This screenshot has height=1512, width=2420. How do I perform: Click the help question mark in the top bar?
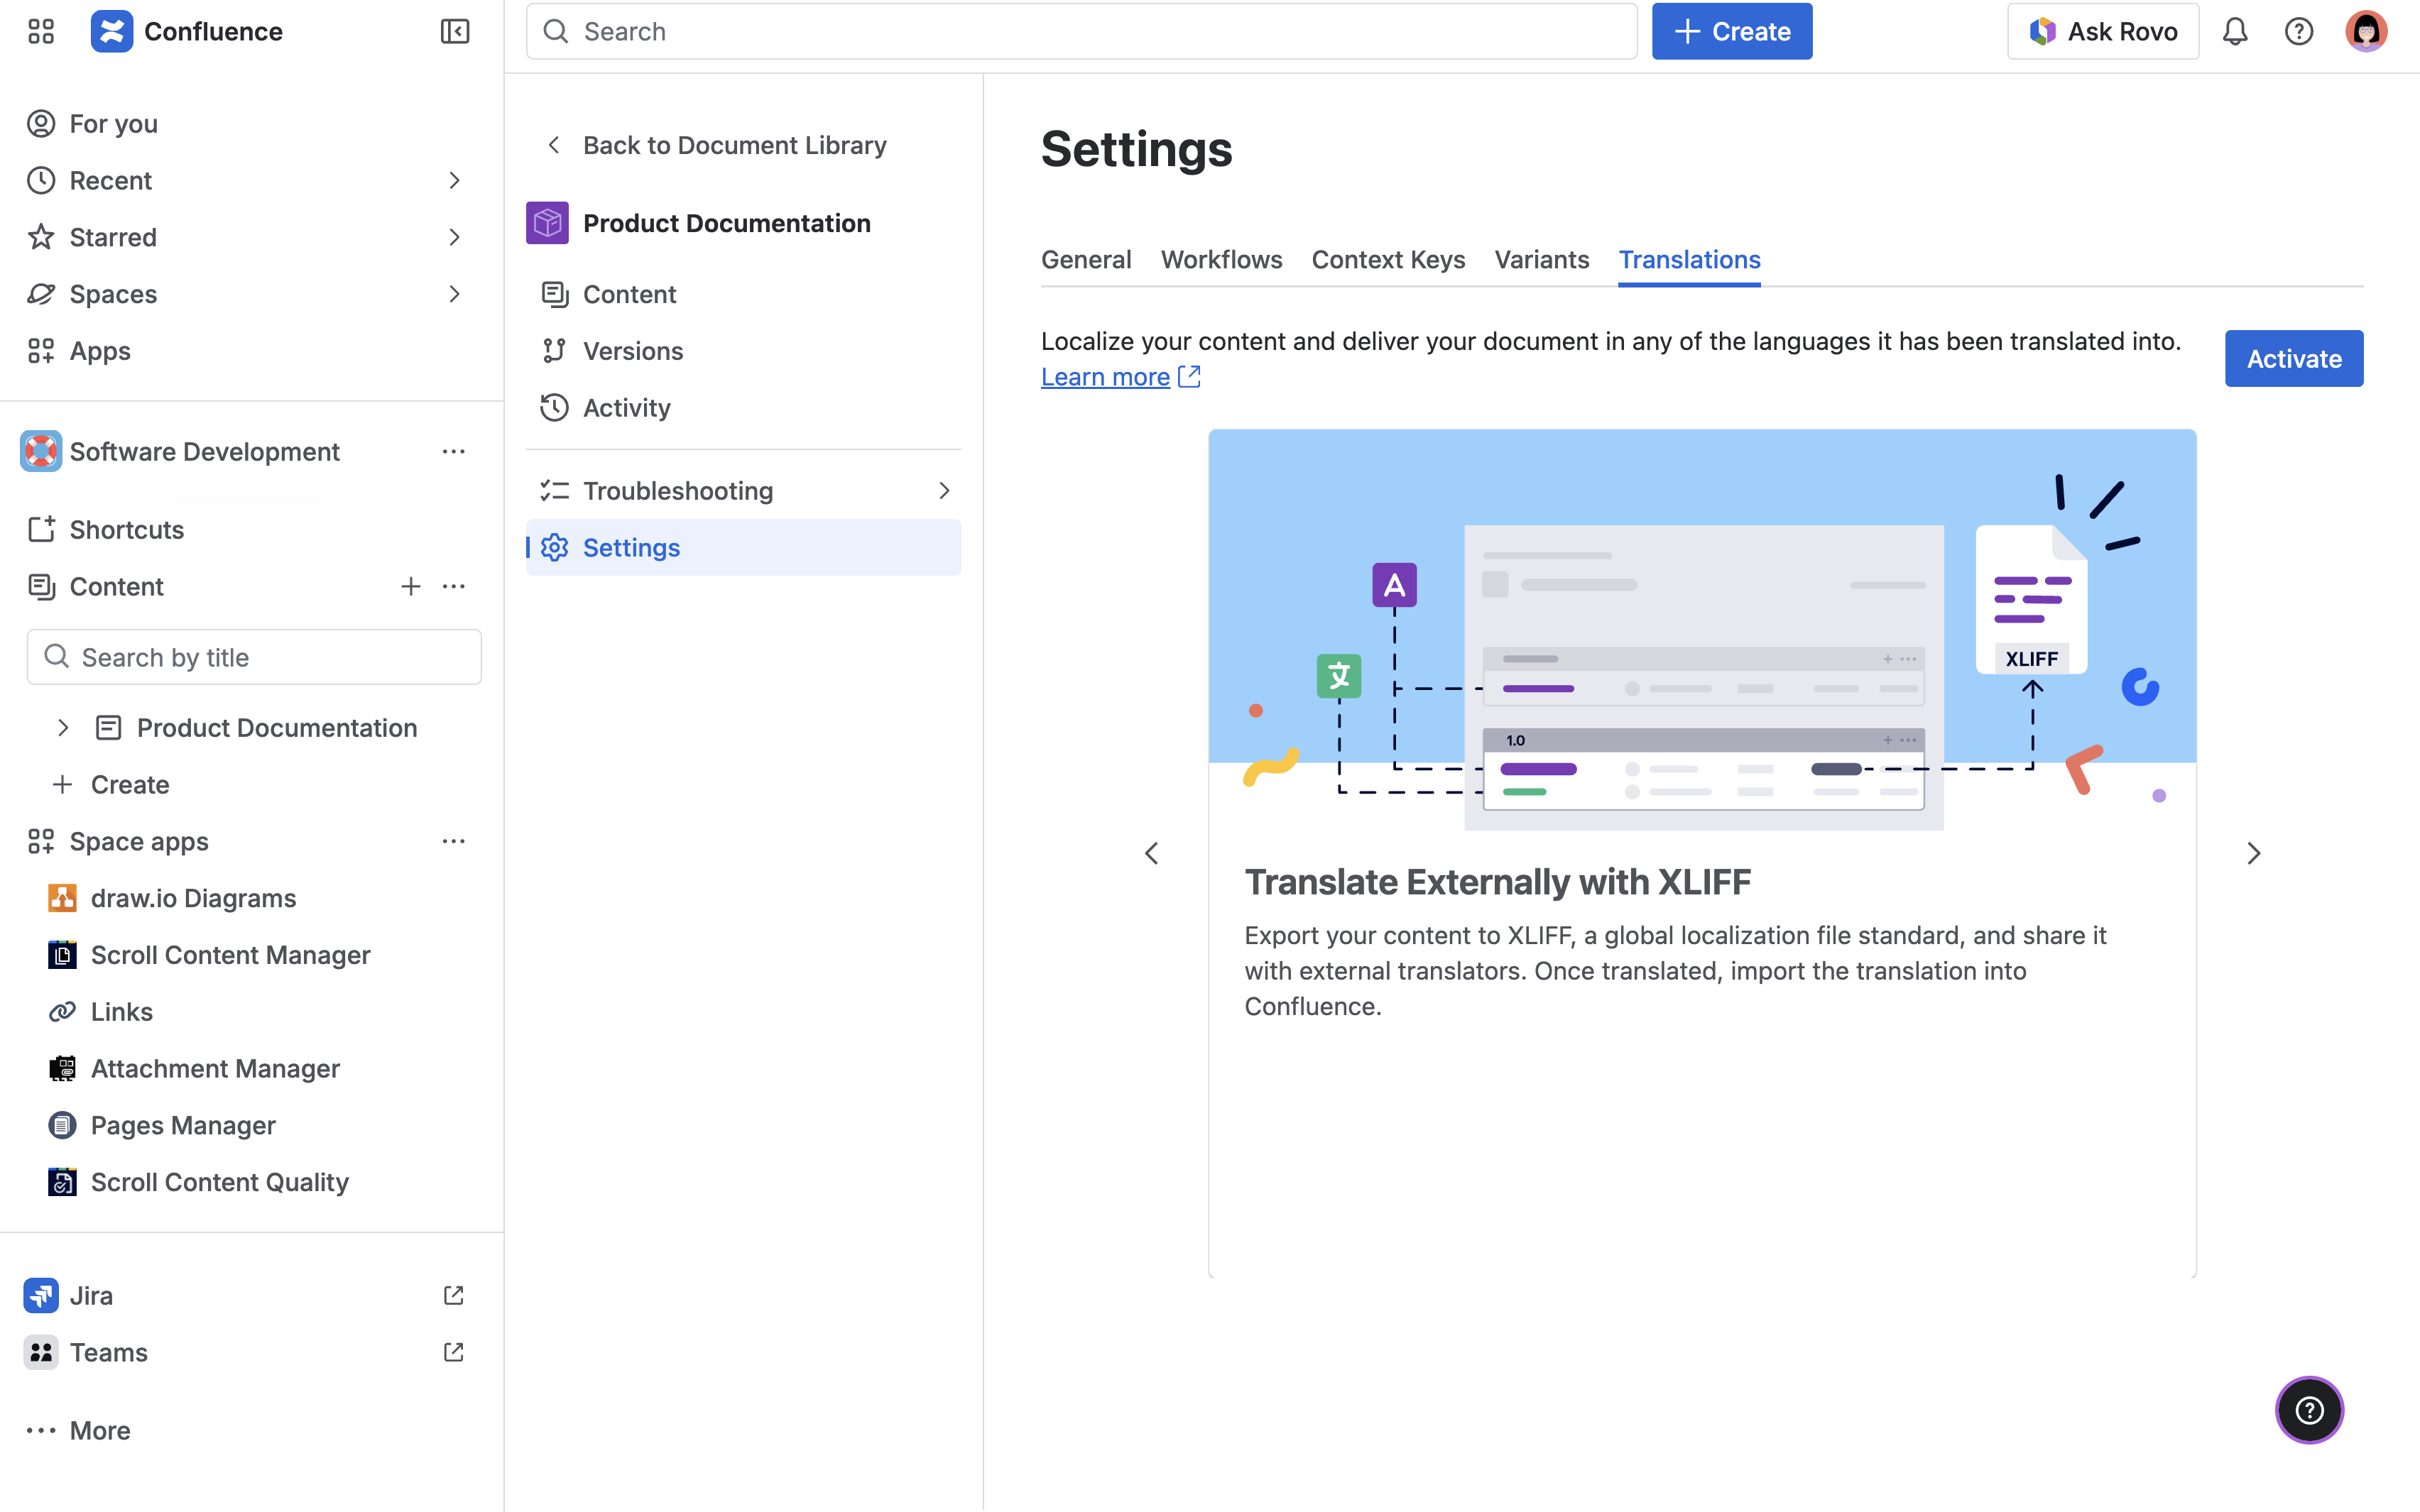coord(2299,31)
